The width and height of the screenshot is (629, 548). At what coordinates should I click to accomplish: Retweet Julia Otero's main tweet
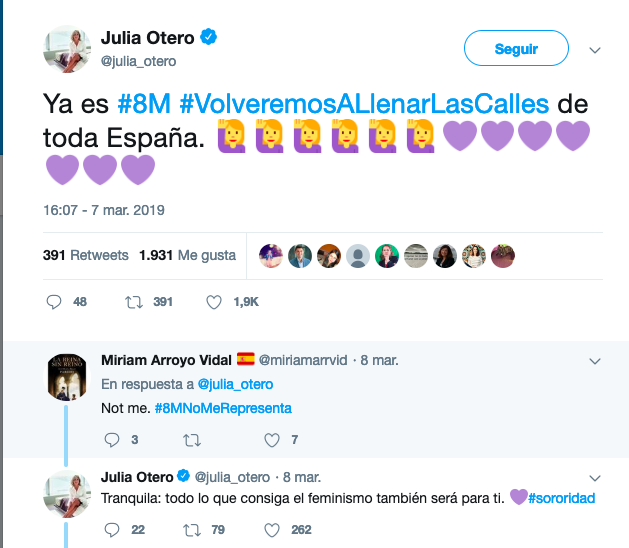click(134, 302)
